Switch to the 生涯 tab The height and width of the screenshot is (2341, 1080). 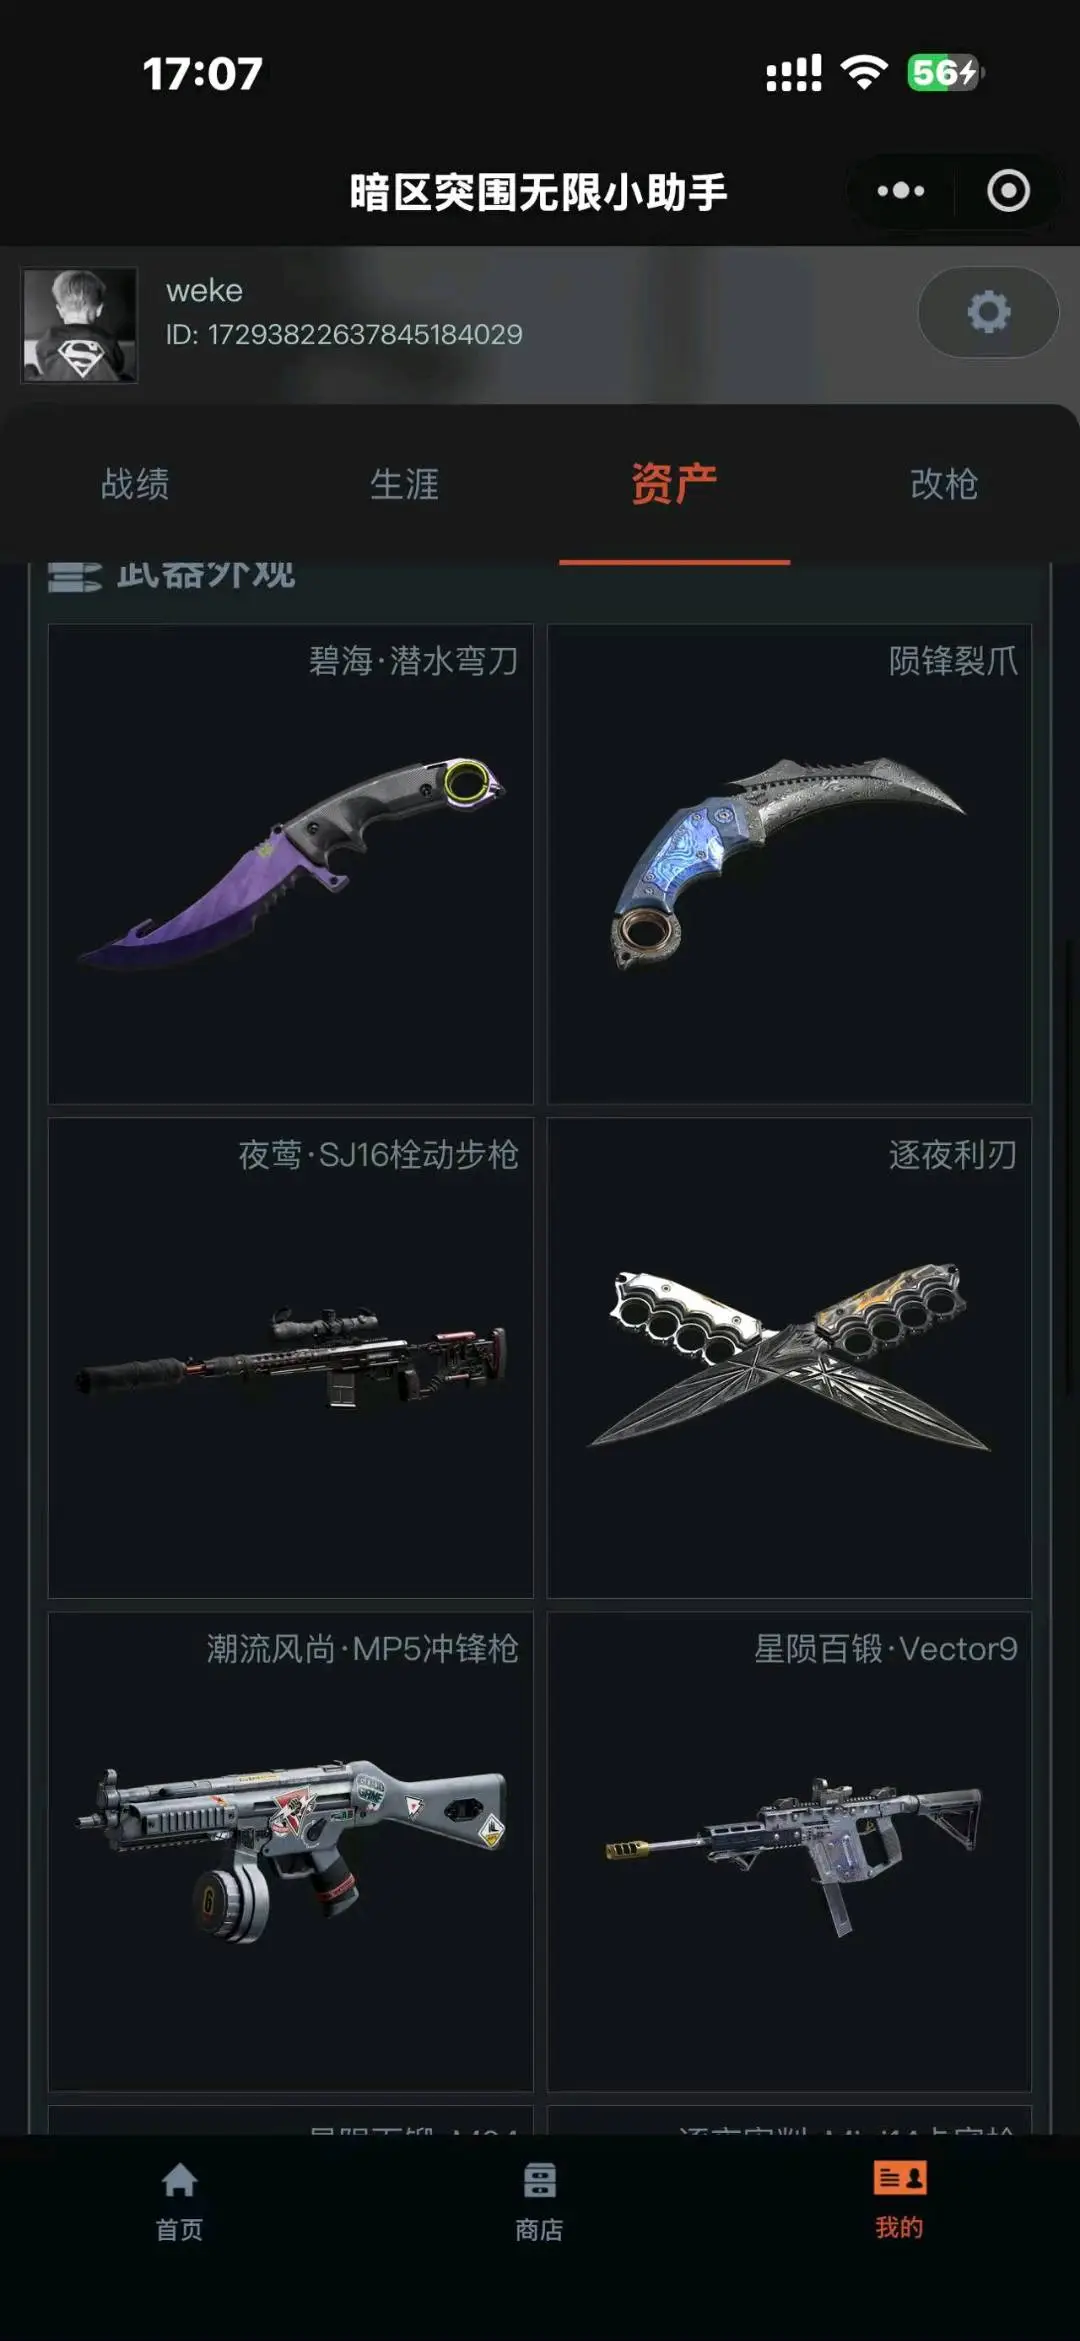click(405, 484)
